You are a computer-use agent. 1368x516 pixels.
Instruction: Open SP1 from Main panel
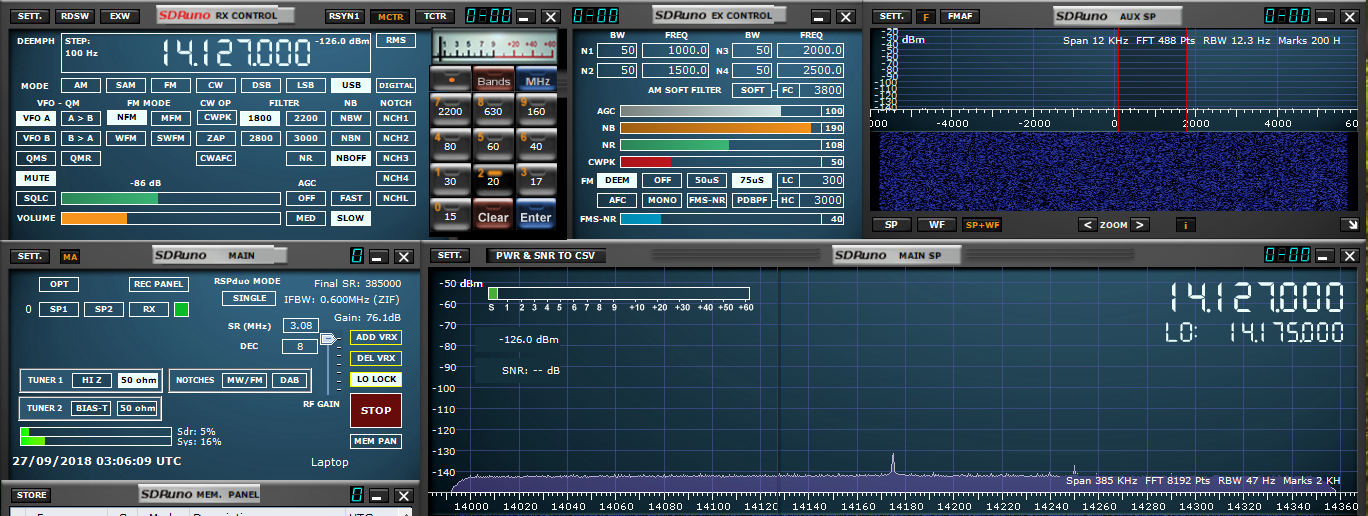(58, 310)
